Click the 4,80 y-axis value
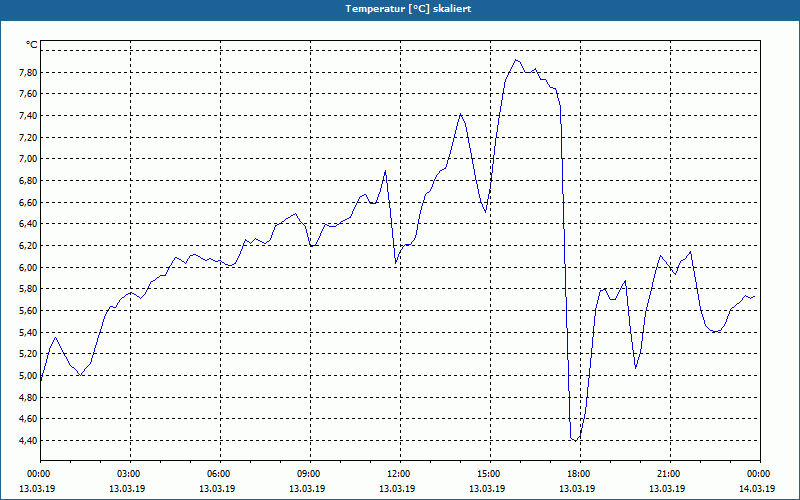The image size is (800, 500). [28, 397]
